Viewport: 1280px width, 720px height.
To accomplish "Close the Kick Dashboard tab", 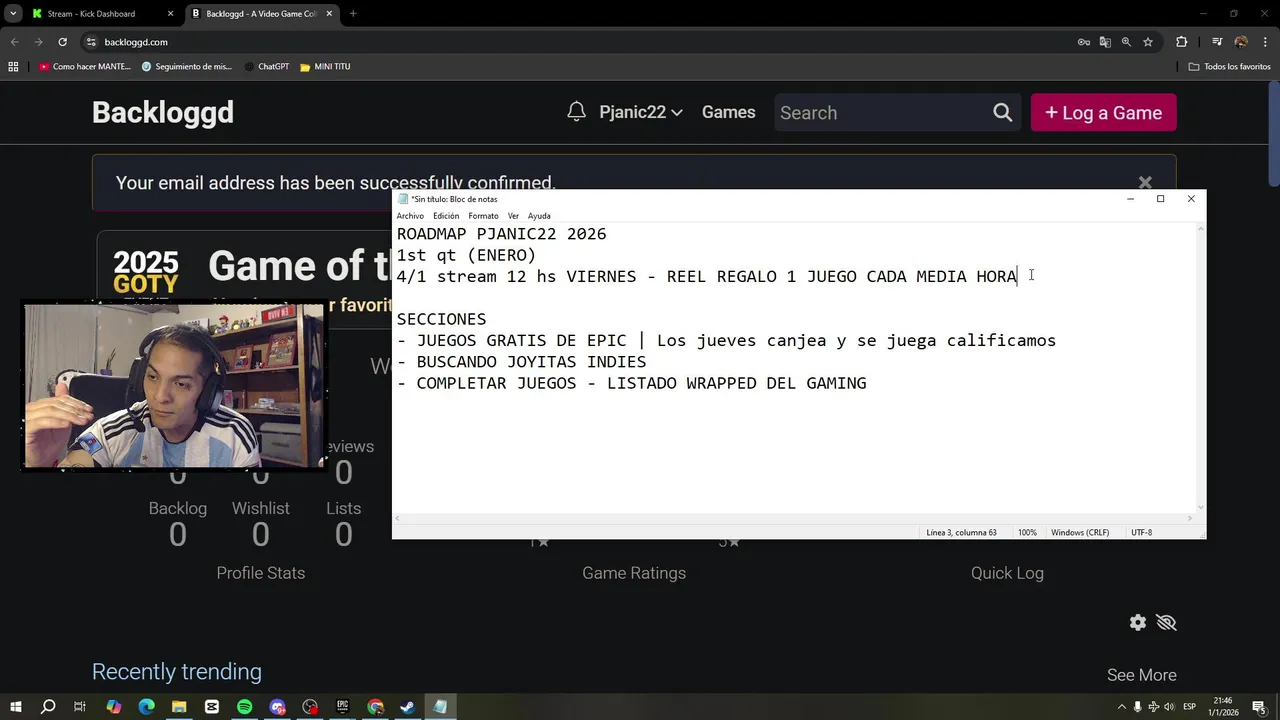I will tap(170, 14).
